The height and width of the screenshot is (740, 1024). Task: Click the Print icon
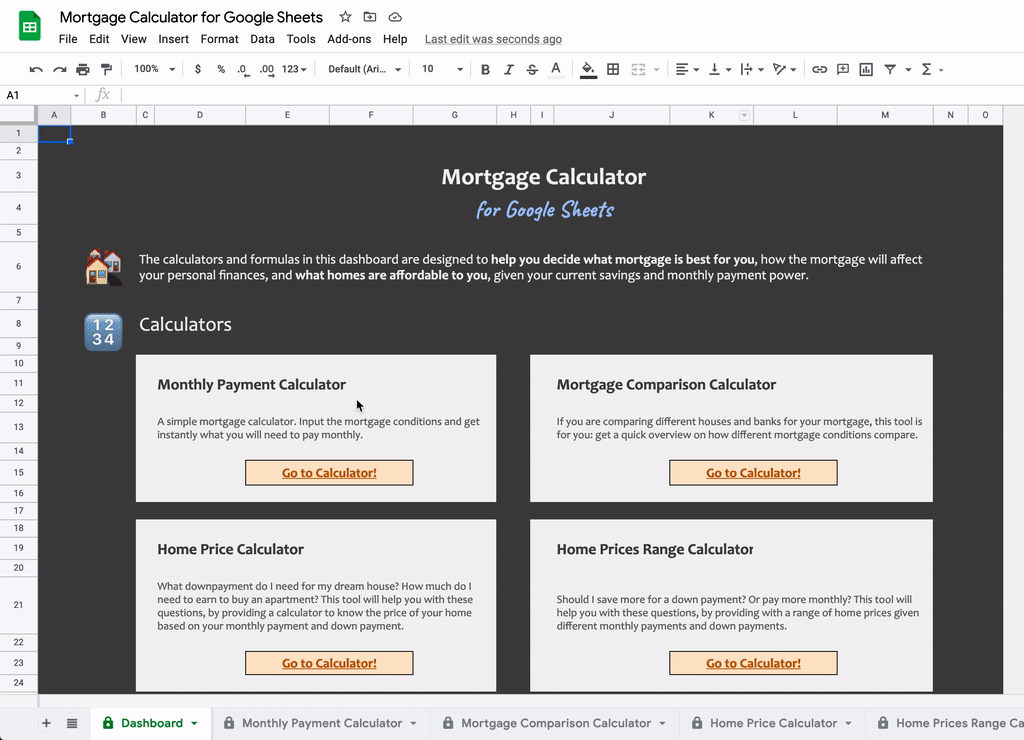(83, 69)
